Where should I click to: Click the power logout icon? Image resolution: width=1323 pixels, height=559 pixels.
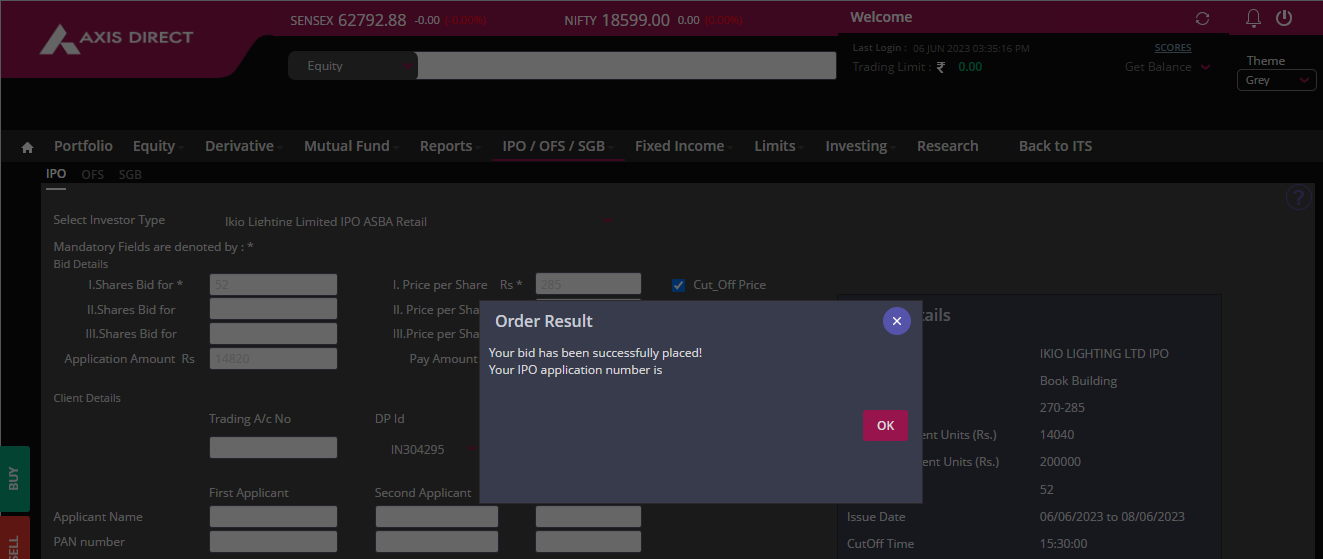coord(1284,18)
